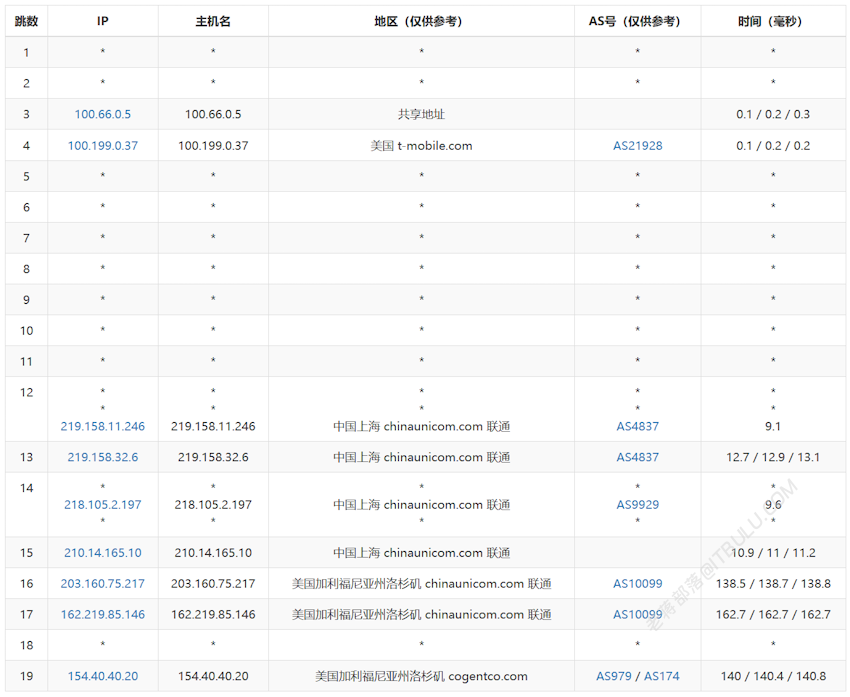Click the time value 0.1 / 0.2 / 0.3
This screenshot has width=850, height=697.
[773, 114]
